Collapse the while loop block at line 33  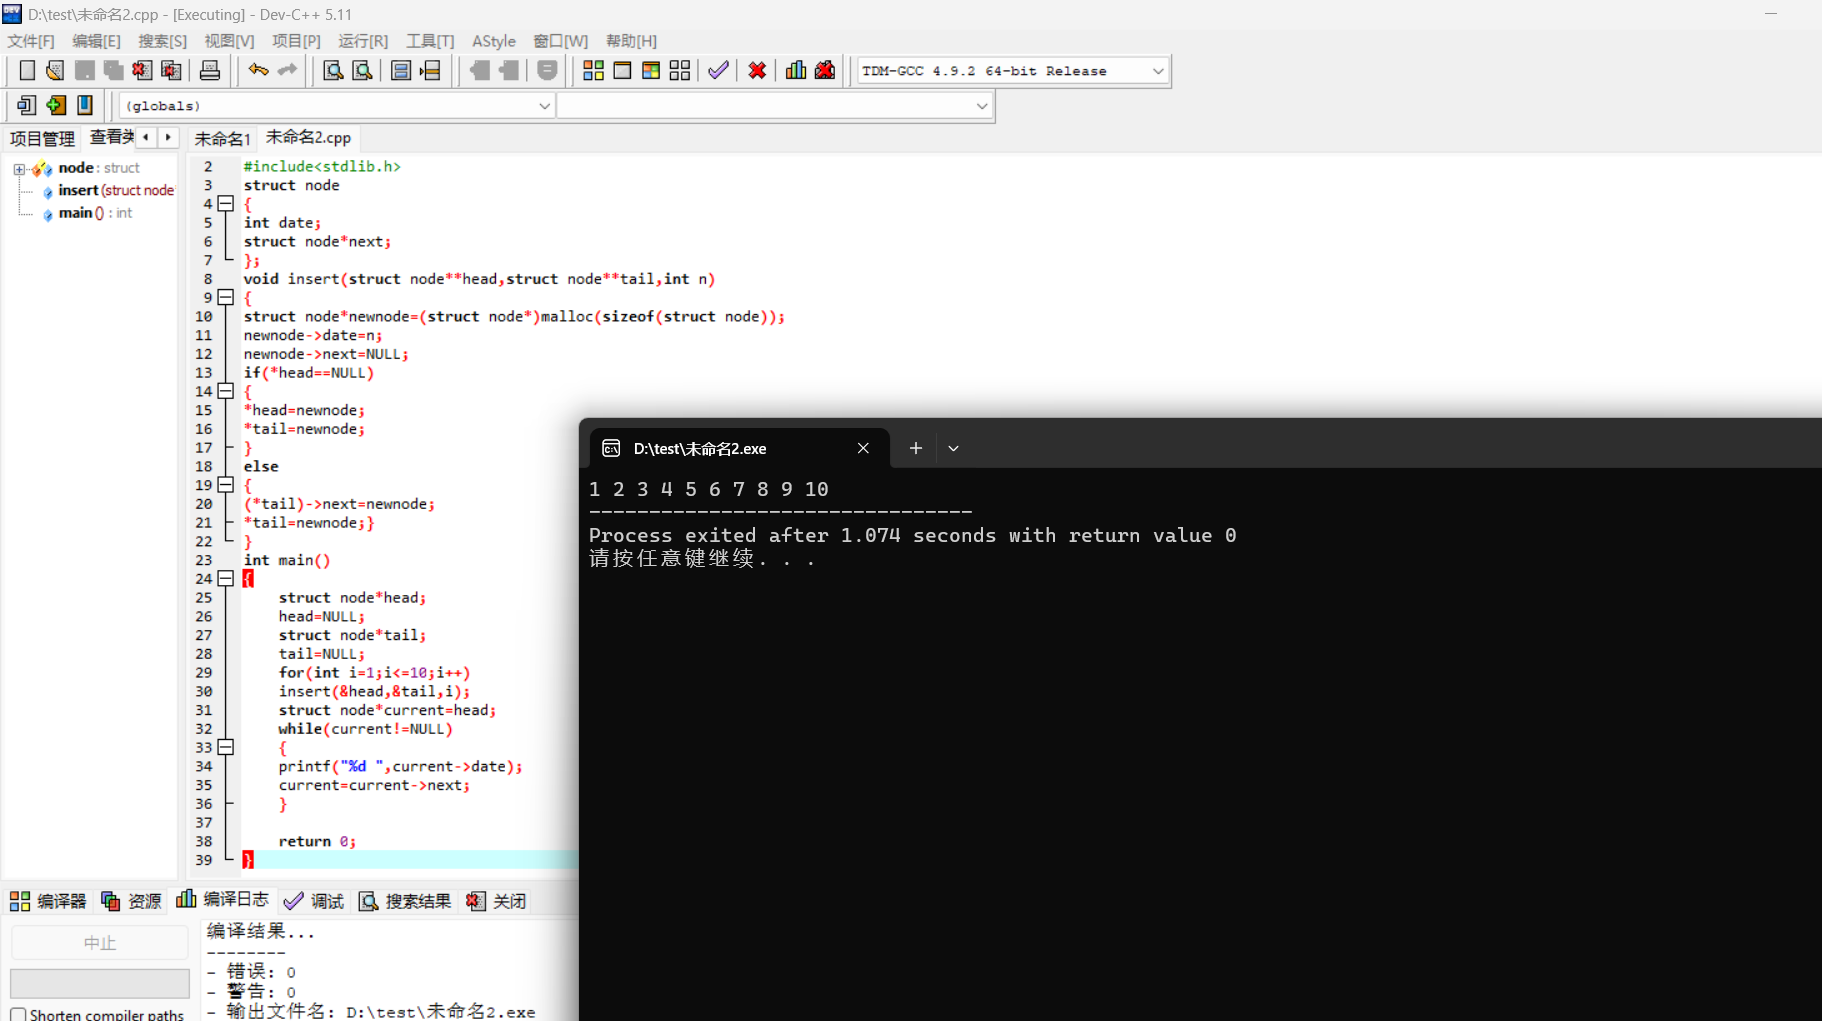pos(226,747)
